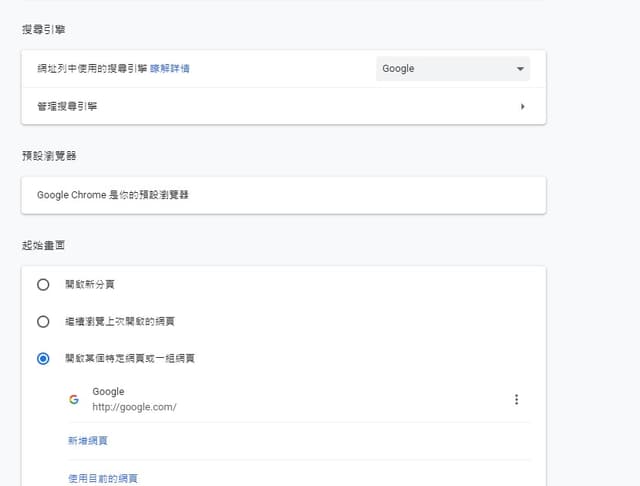Click the 新增網頁 add page link
The image size is (640, 486).
[88, 441]
